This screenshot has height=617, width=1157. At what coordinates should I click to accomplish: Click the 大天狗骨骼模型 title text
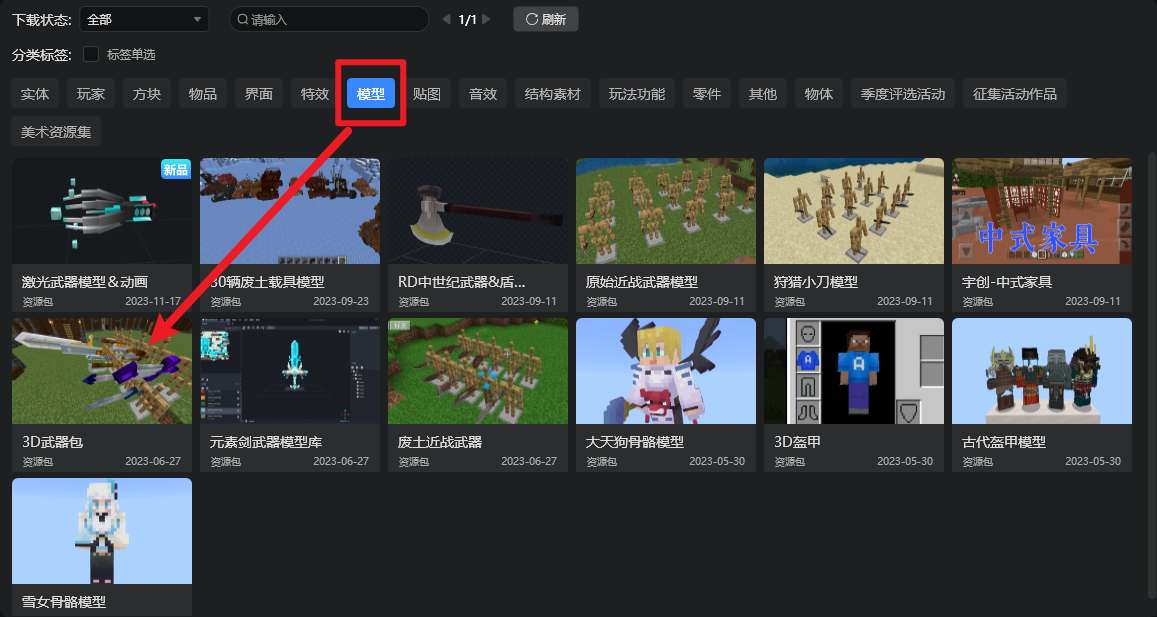(x=635, y=442)
